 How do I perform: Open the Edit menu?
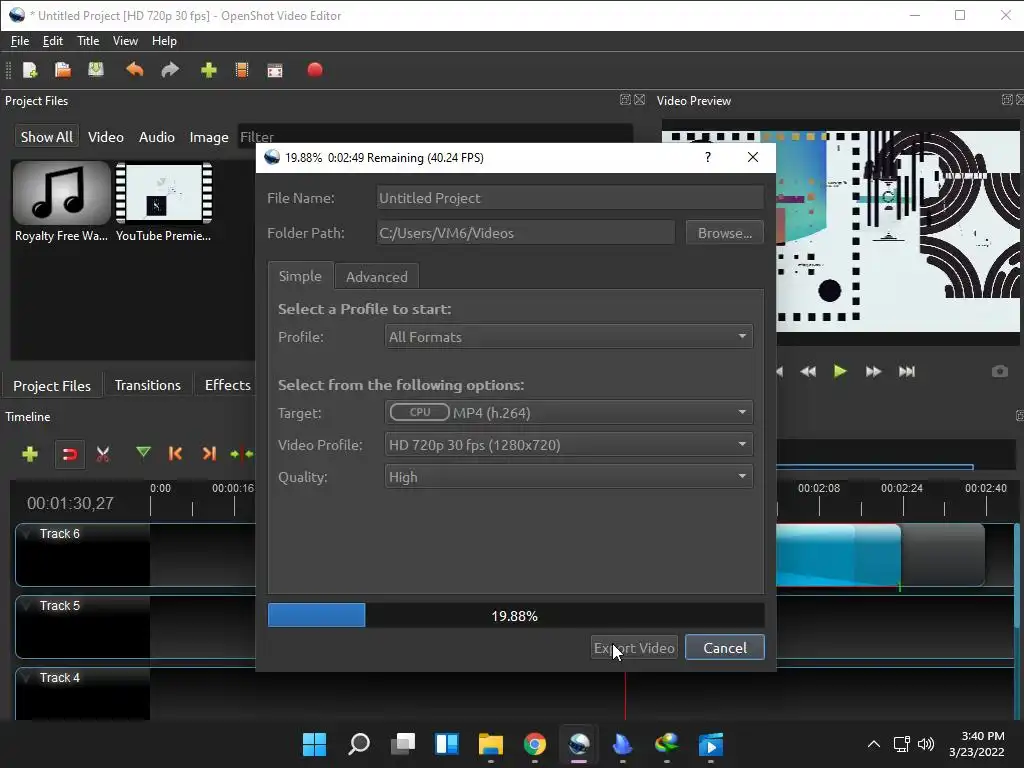tap(53, 40)
